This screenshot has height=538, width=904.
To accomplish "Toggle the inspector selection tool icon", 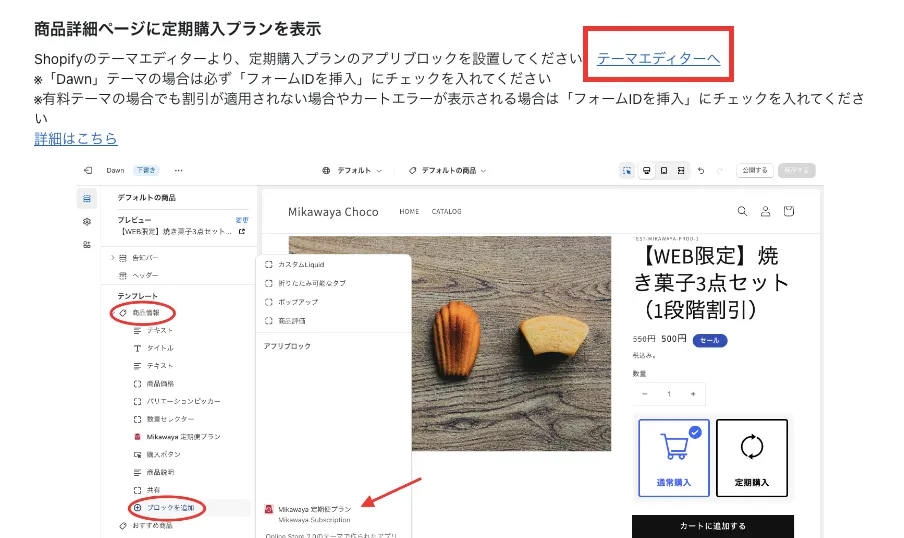I will pyautogui.click(x=627, y=171).
